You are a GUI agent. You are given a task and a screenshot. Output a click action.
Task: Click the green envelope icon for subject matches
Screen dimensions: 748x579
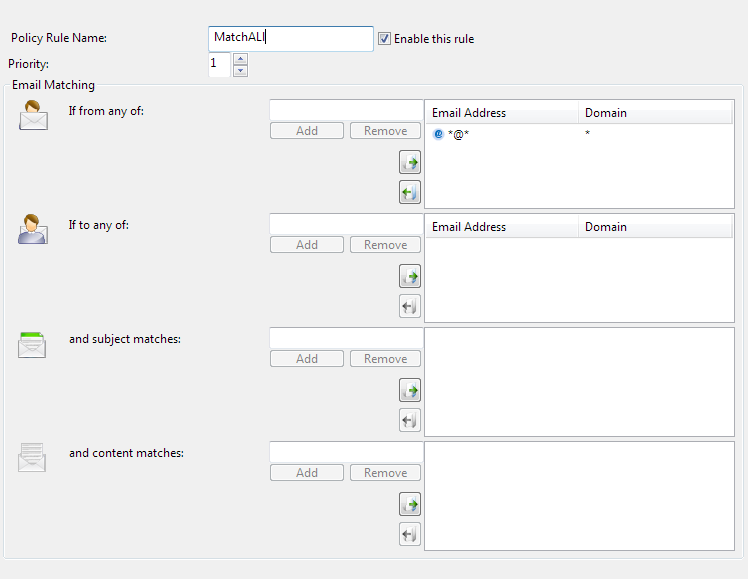tap(33, 345)
